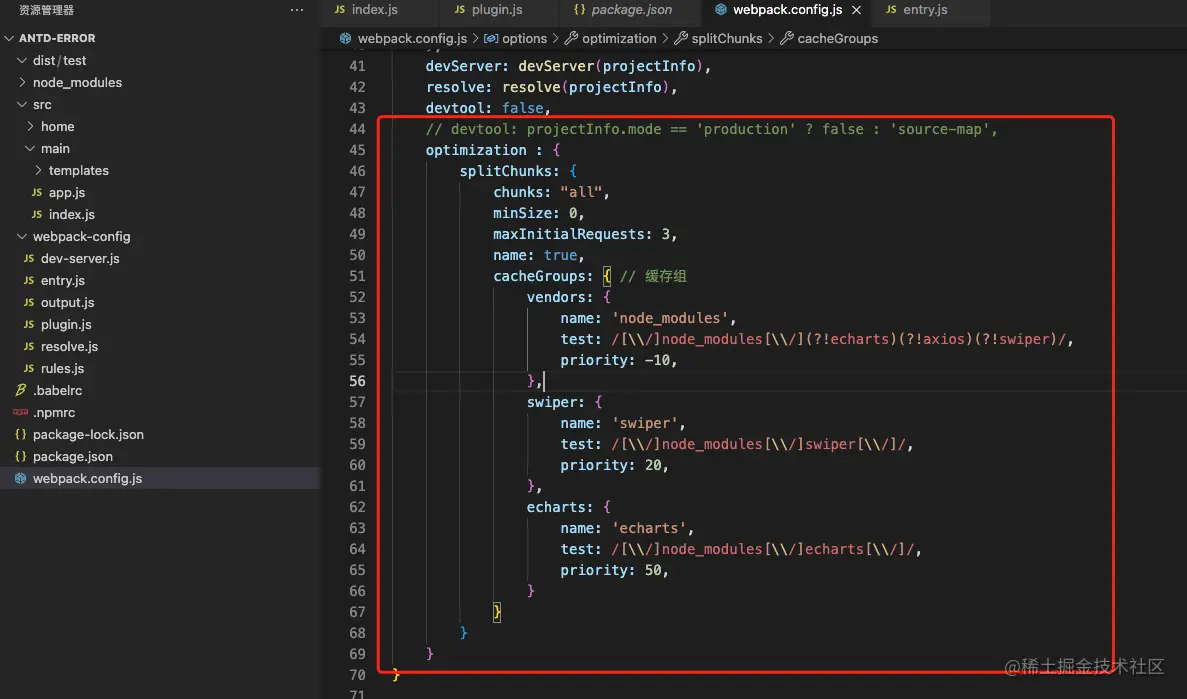1187x699 pixels.
Task: Click the 'priority: -10' code line
Action: (618, 360)
